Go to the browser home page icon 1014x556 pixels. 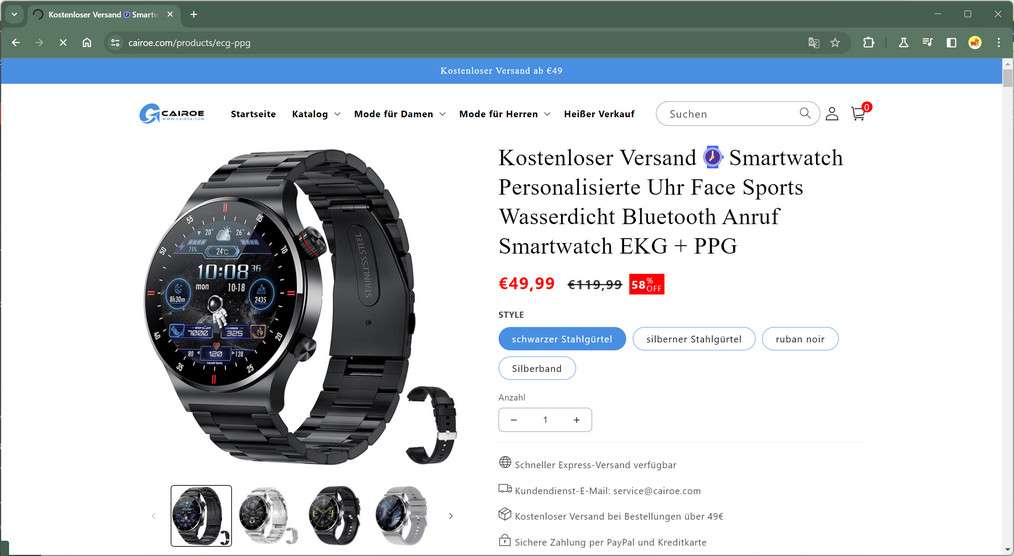click(x=87, y=43)
